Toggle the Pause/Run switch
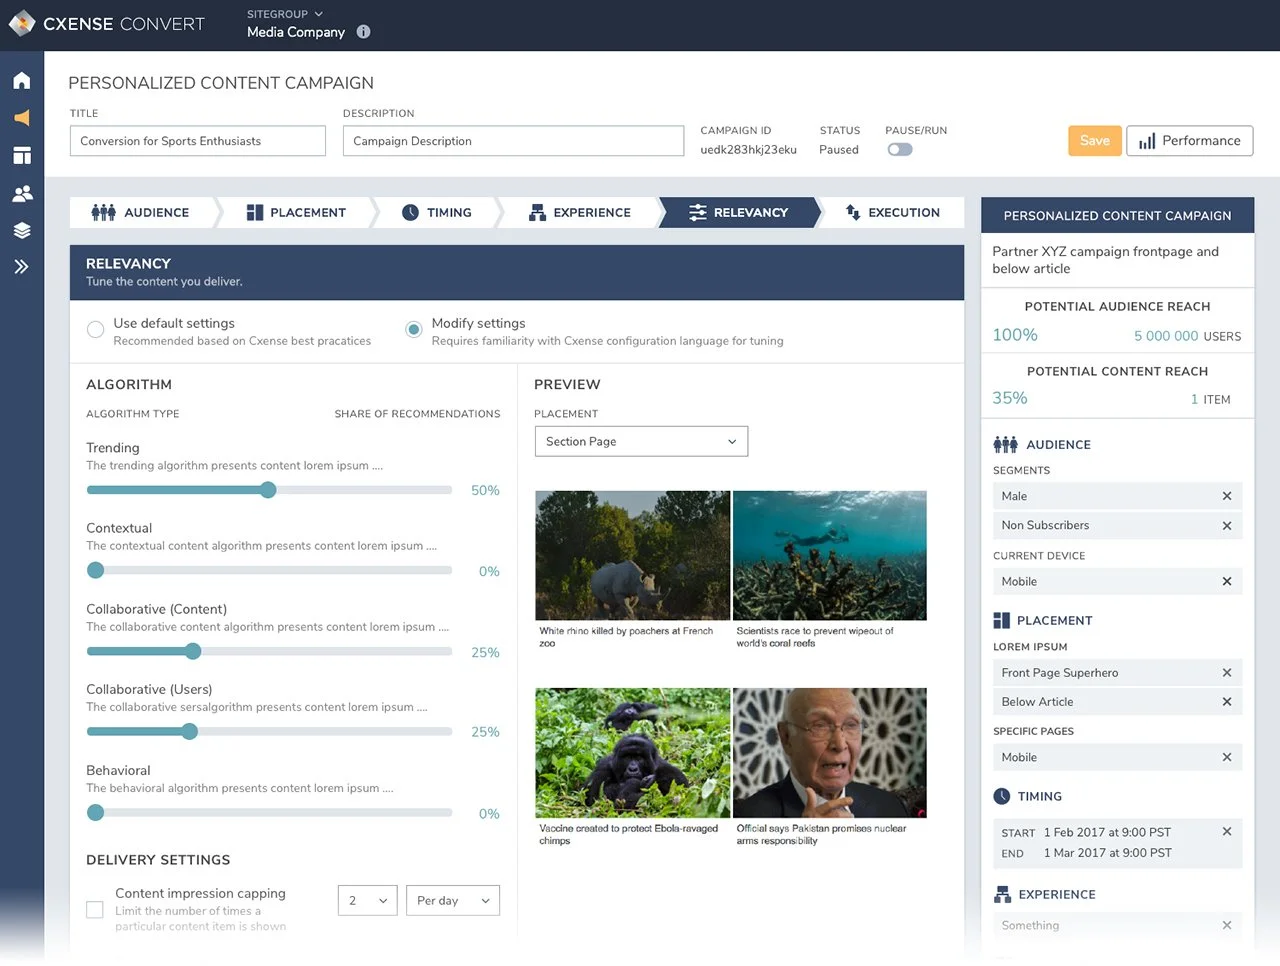This screenshot has width=1280, height=966. [x=899, y=148]
